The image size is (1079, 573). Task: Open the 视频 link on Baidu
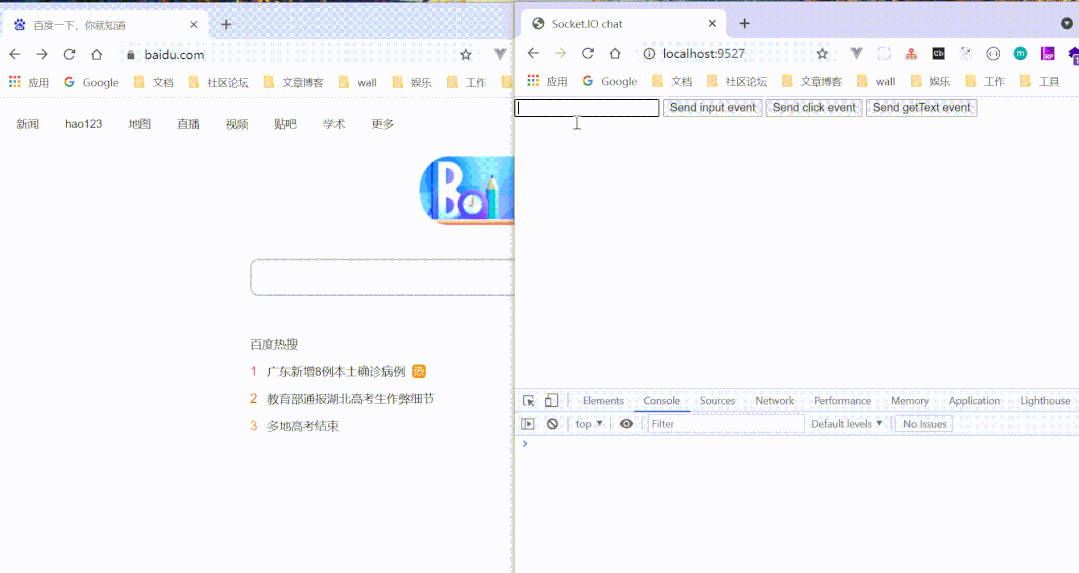pyautogui.click(x=237, y=124)
